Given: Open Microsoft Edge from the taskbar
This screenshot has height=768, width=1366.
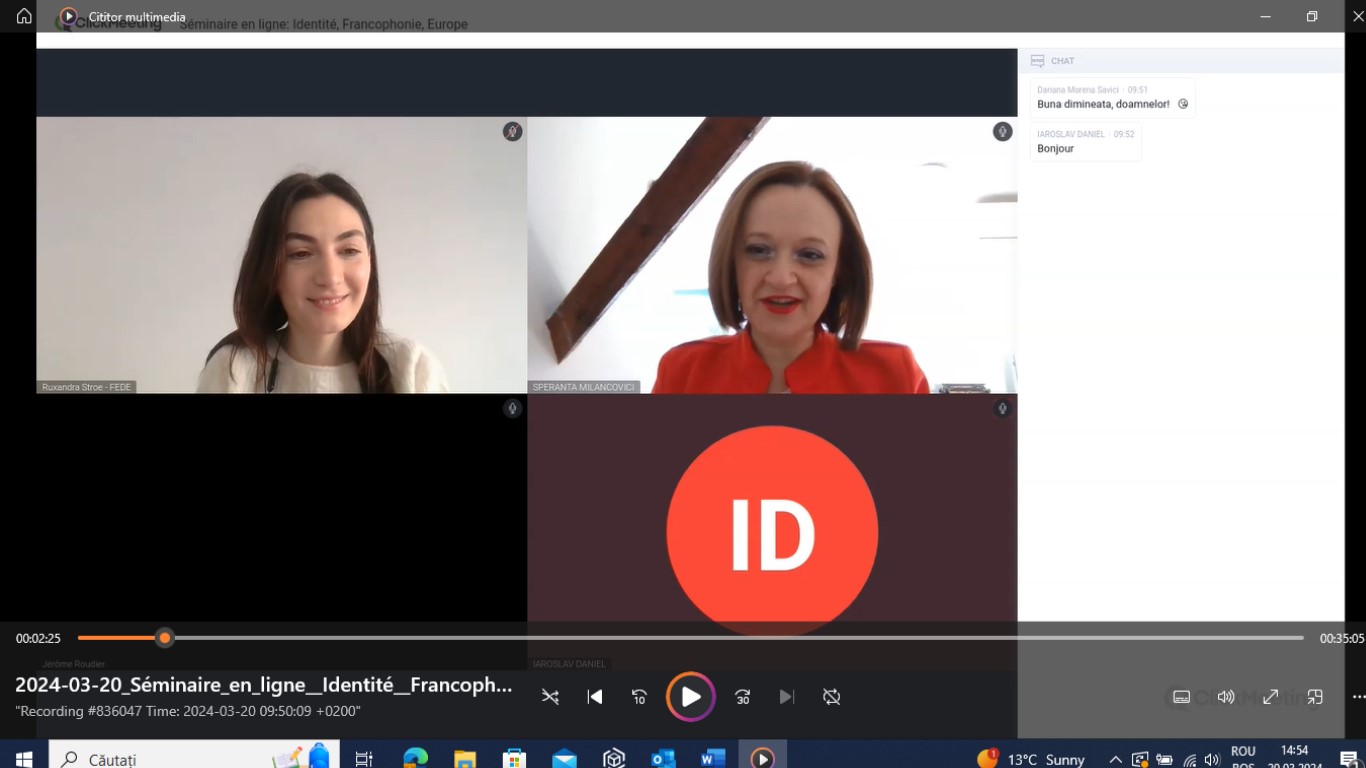Looking at the screenshot, I should point(415,758).
